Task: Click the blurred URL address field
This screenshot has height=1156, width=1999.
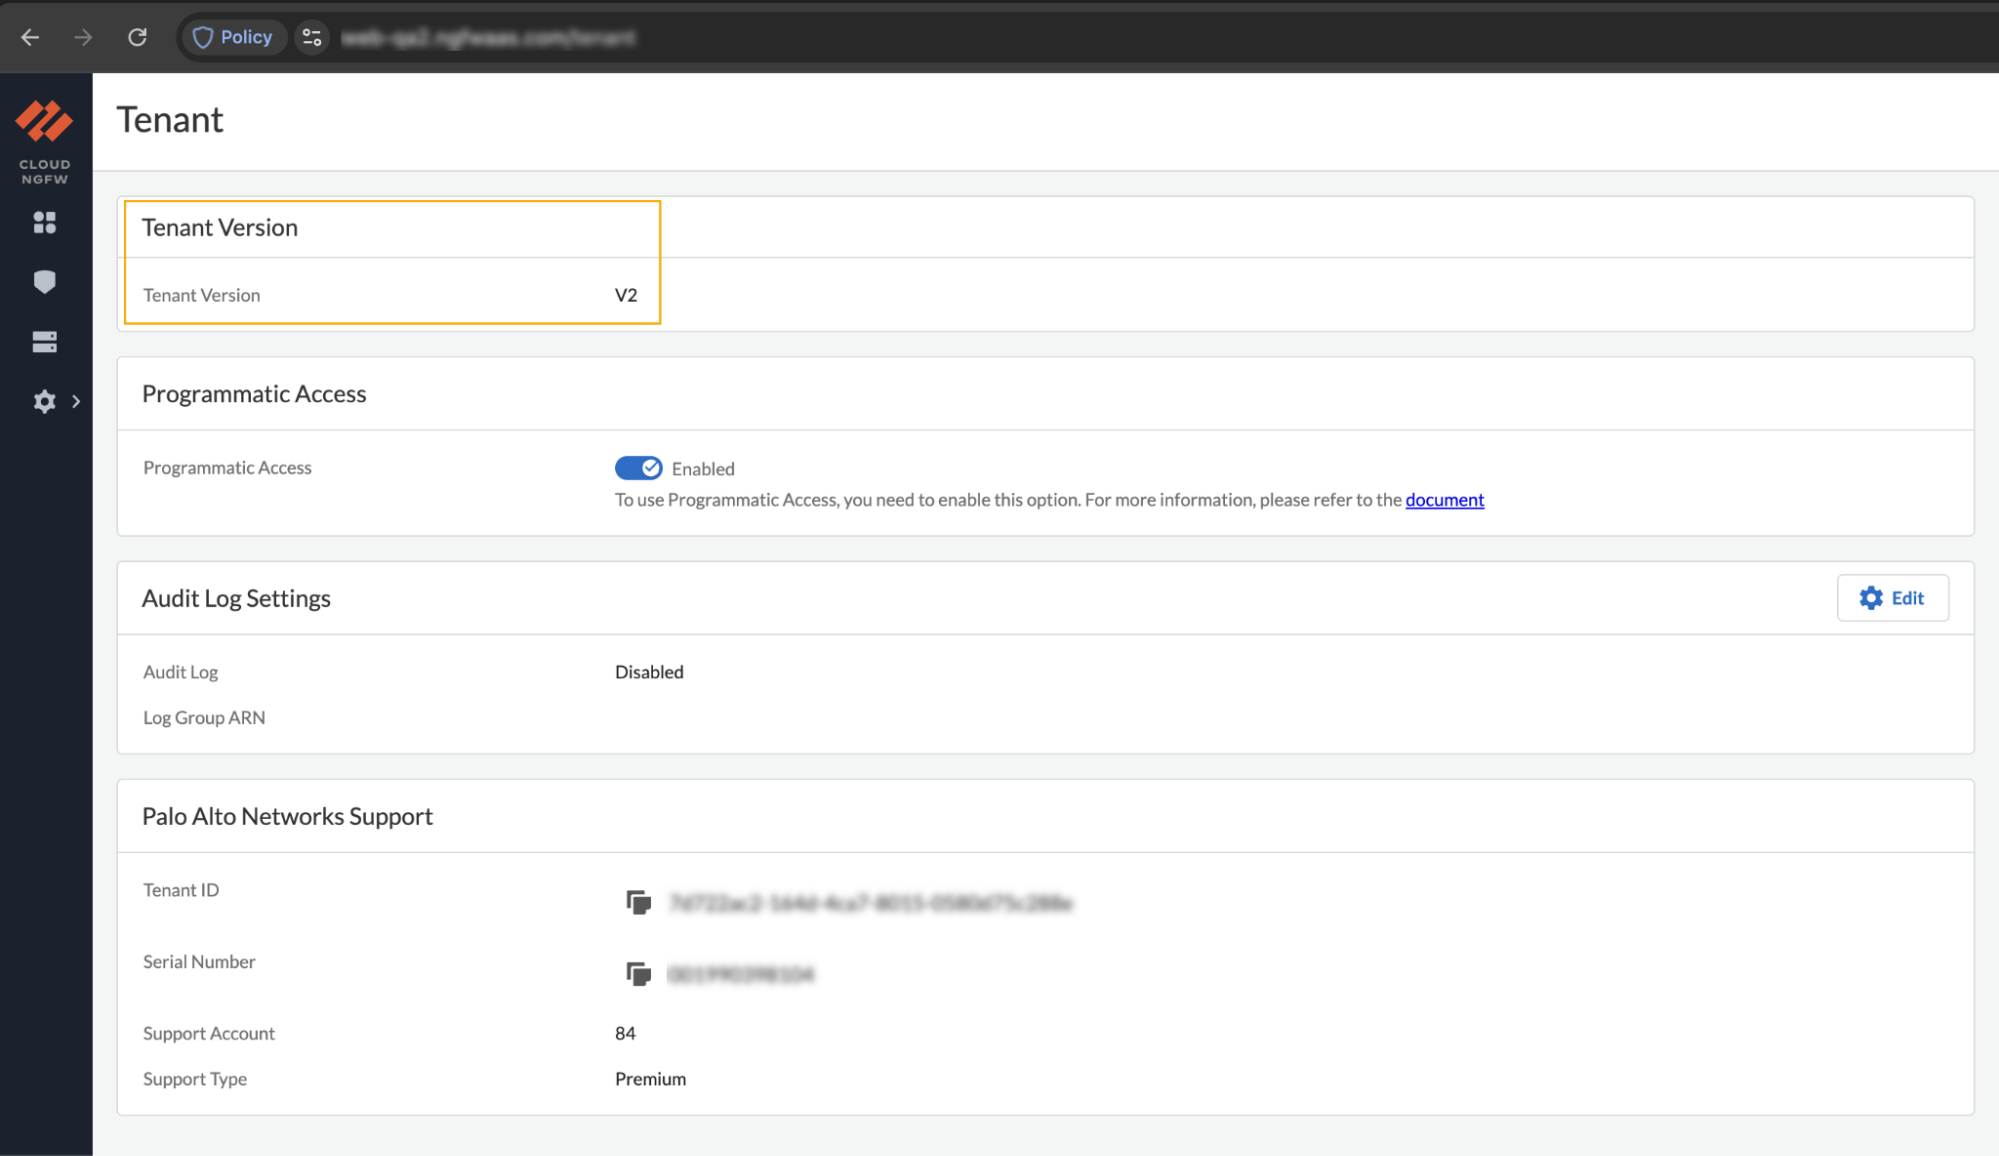Action: (x=488, y=37)
